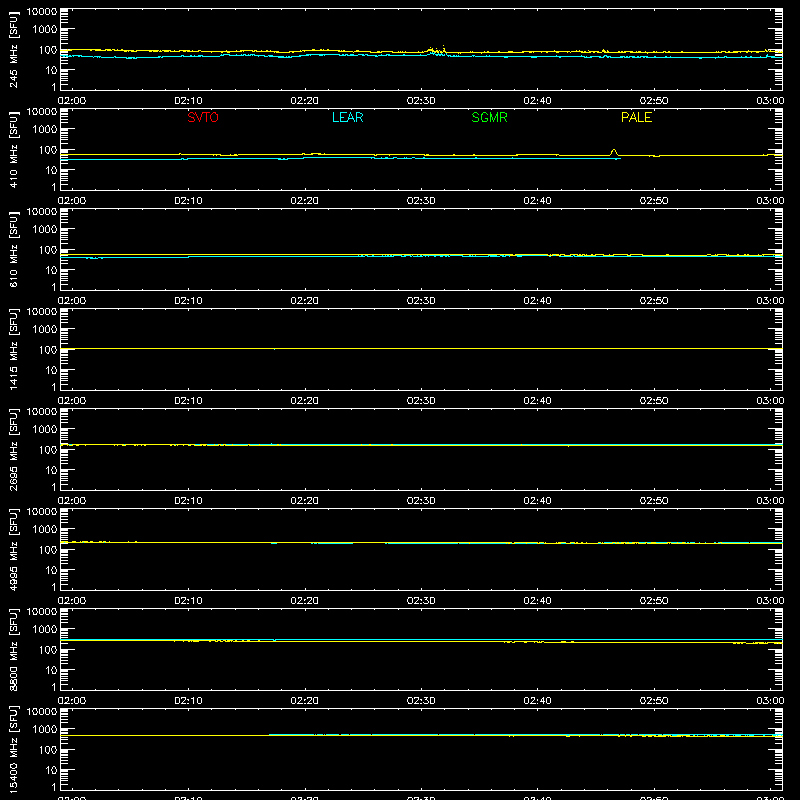Click the green SGMR legend label
800x800 pixels.
click(489, 117)
